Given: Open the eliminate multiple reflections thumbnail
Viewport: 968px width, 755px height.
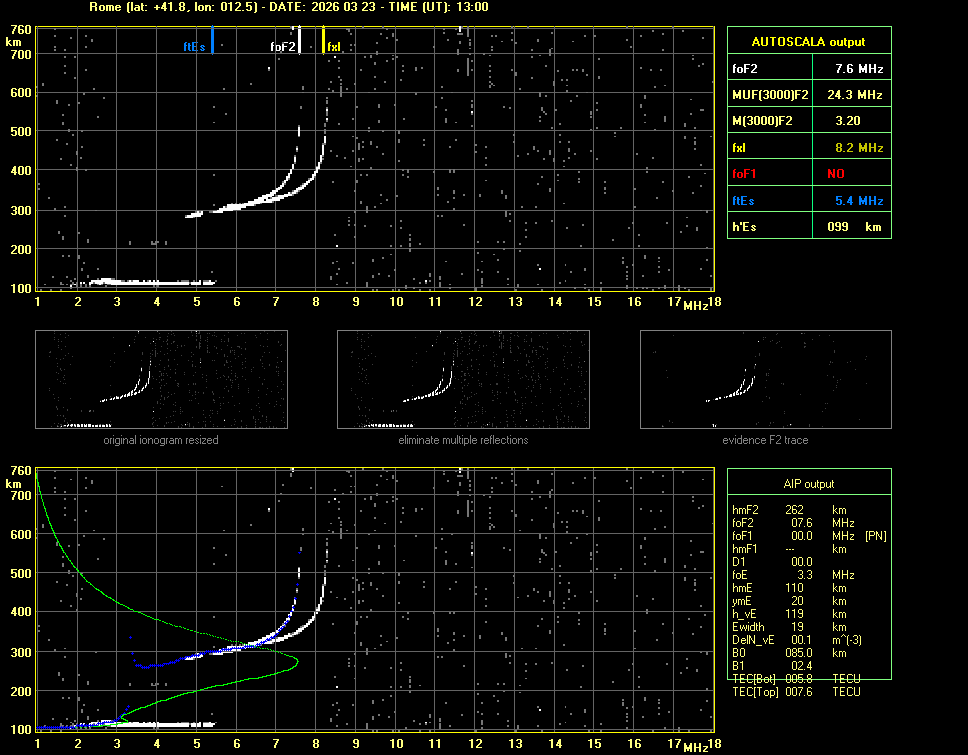Looking at the screenshot, I should [x=463, y=379].
